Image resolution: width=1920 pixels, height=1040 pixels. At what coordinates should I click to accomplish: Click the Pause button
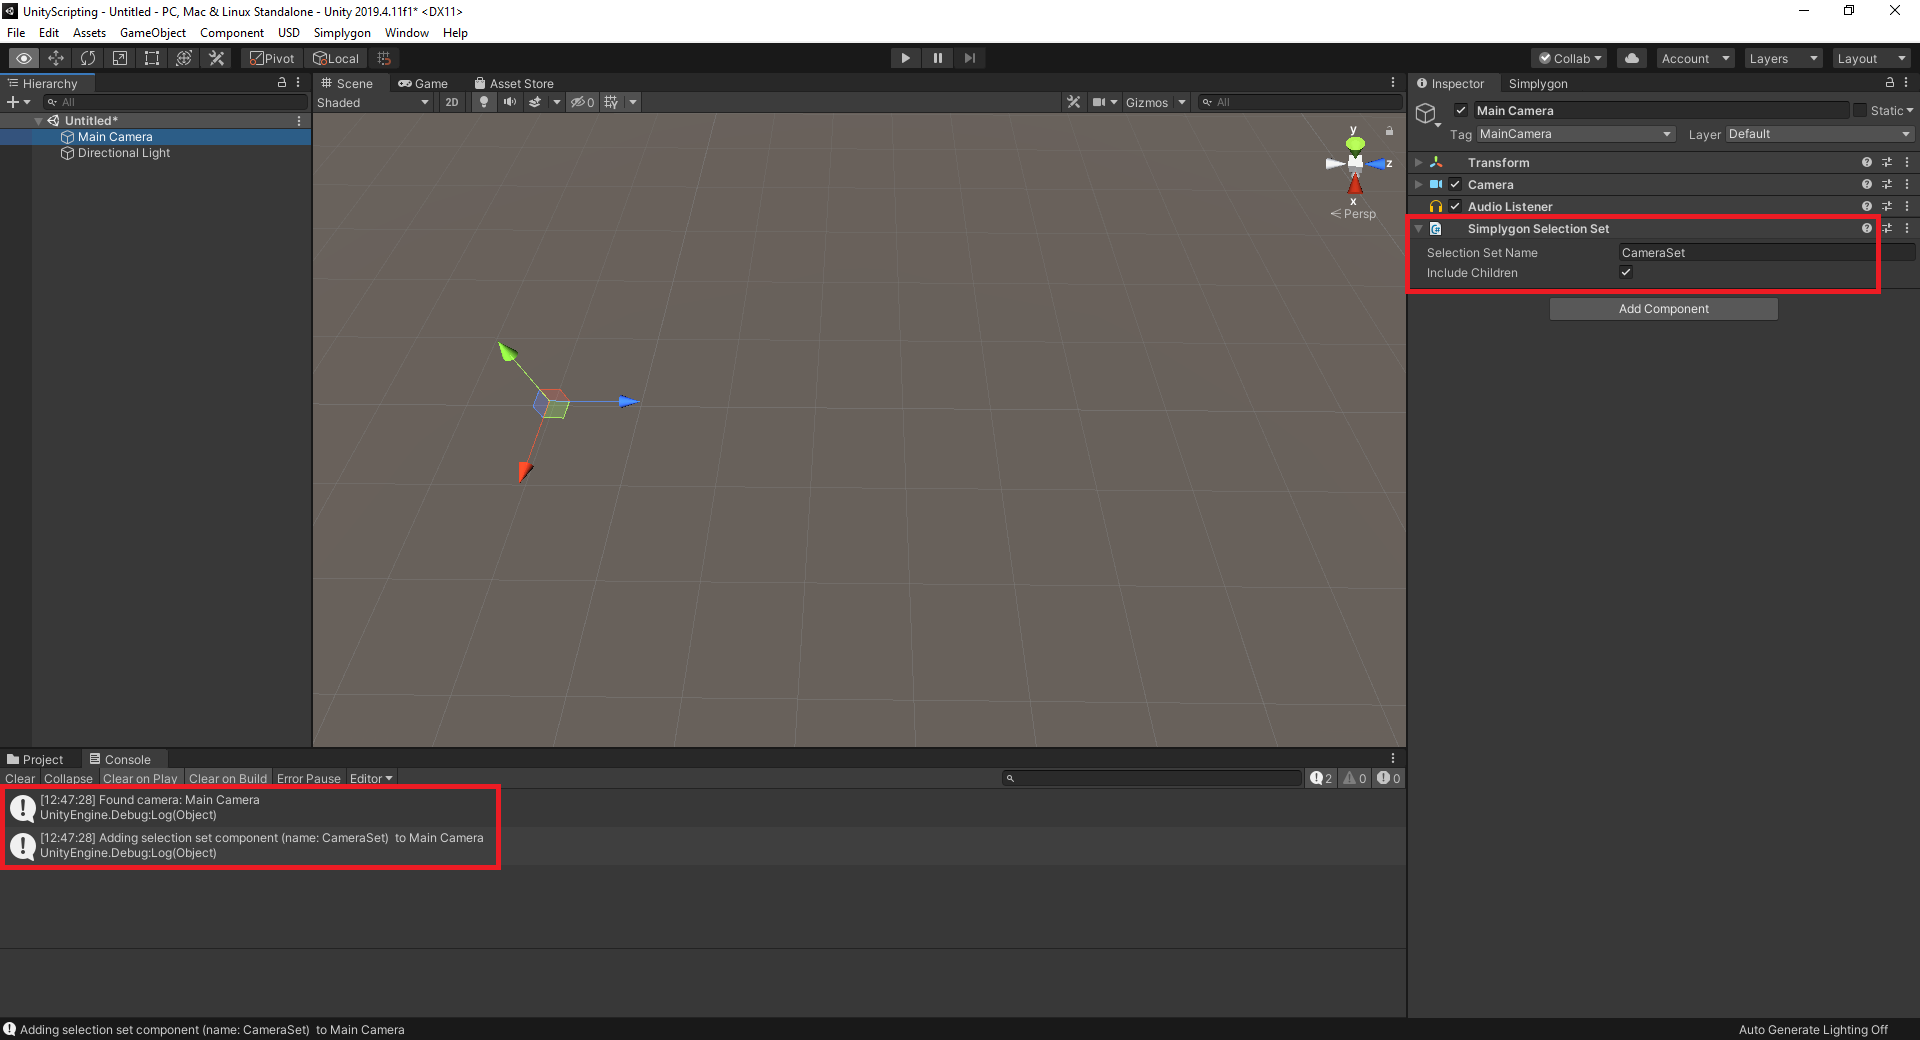coord(937,58)
